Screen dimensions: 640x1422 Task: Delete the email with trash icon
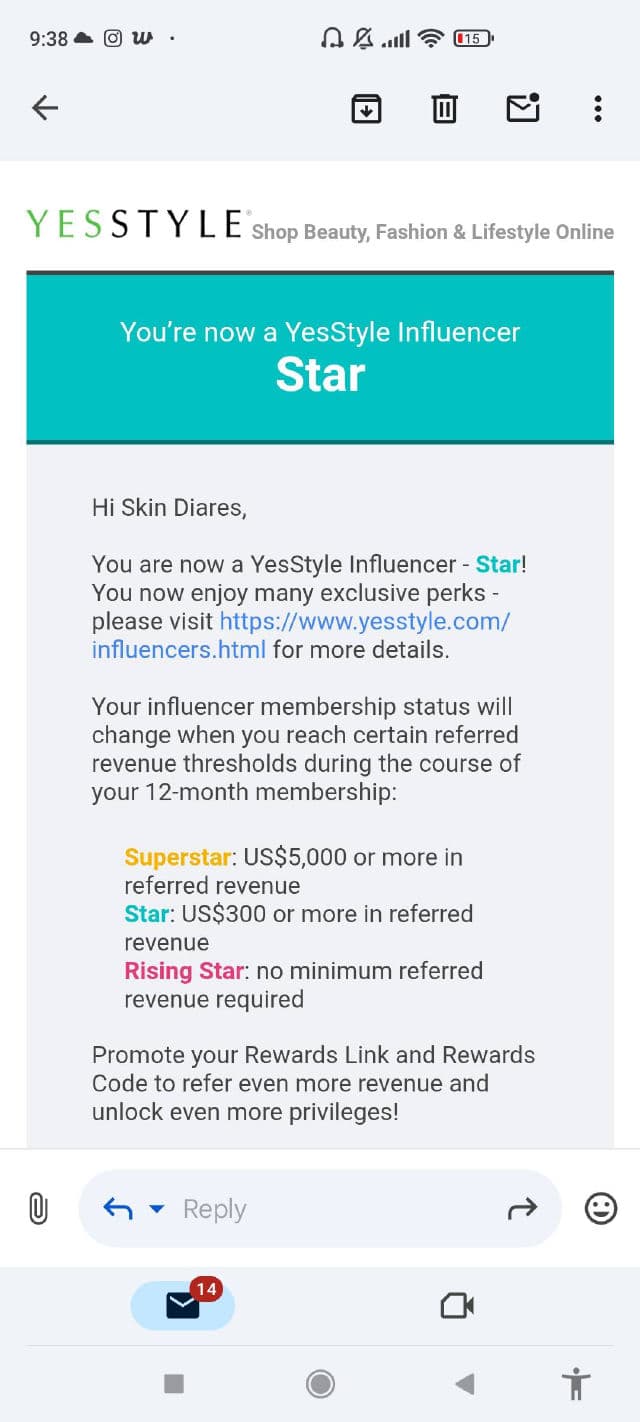(444, 108)
